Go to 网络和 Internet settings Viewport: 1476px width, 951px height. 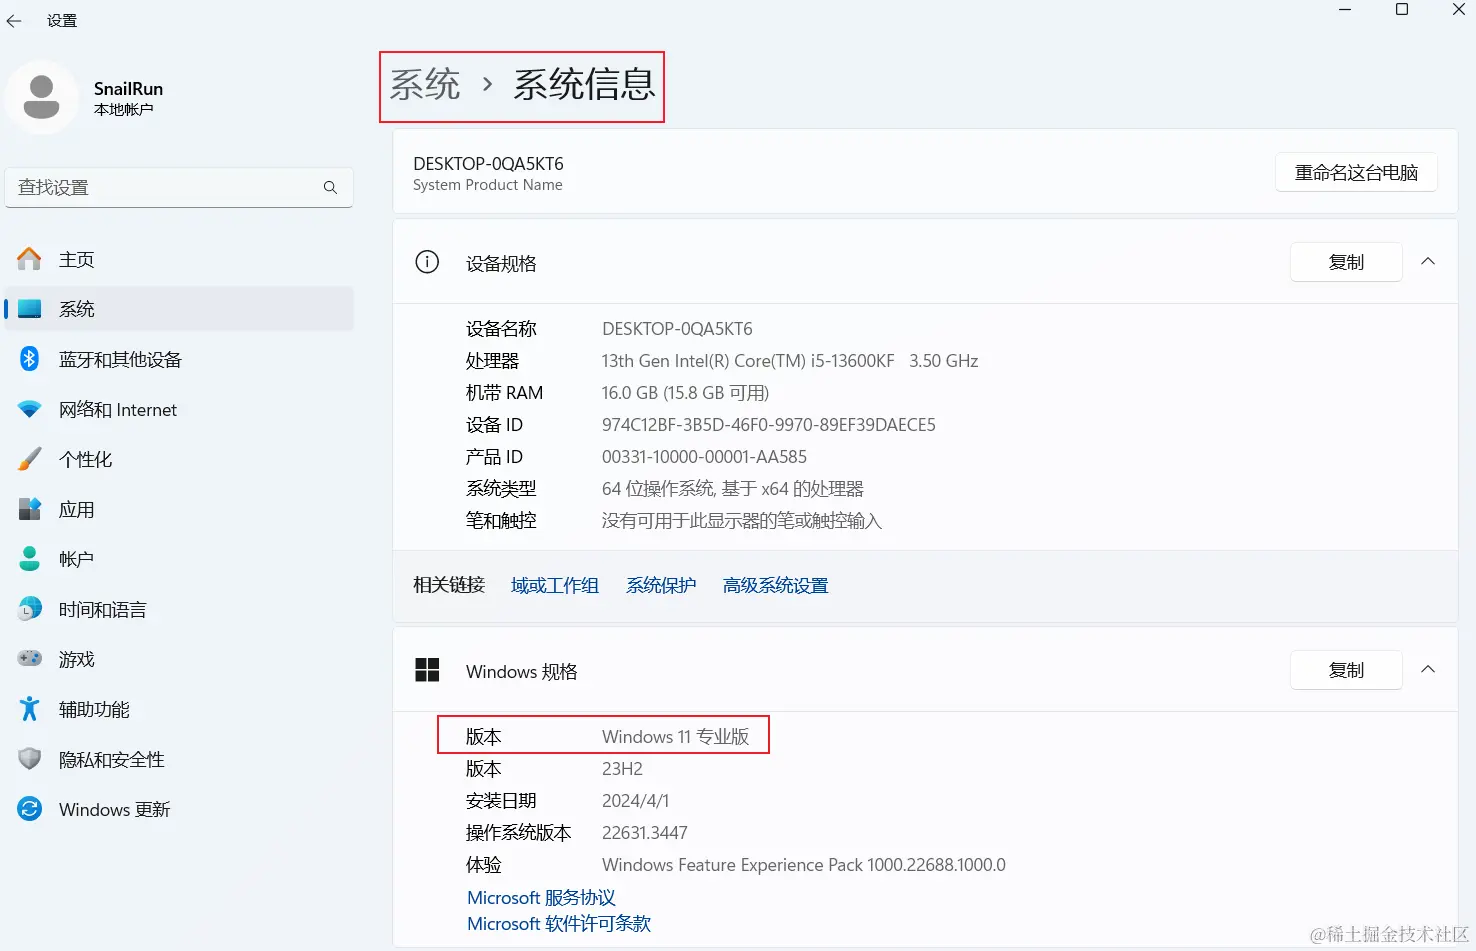[x=180, y=409]
